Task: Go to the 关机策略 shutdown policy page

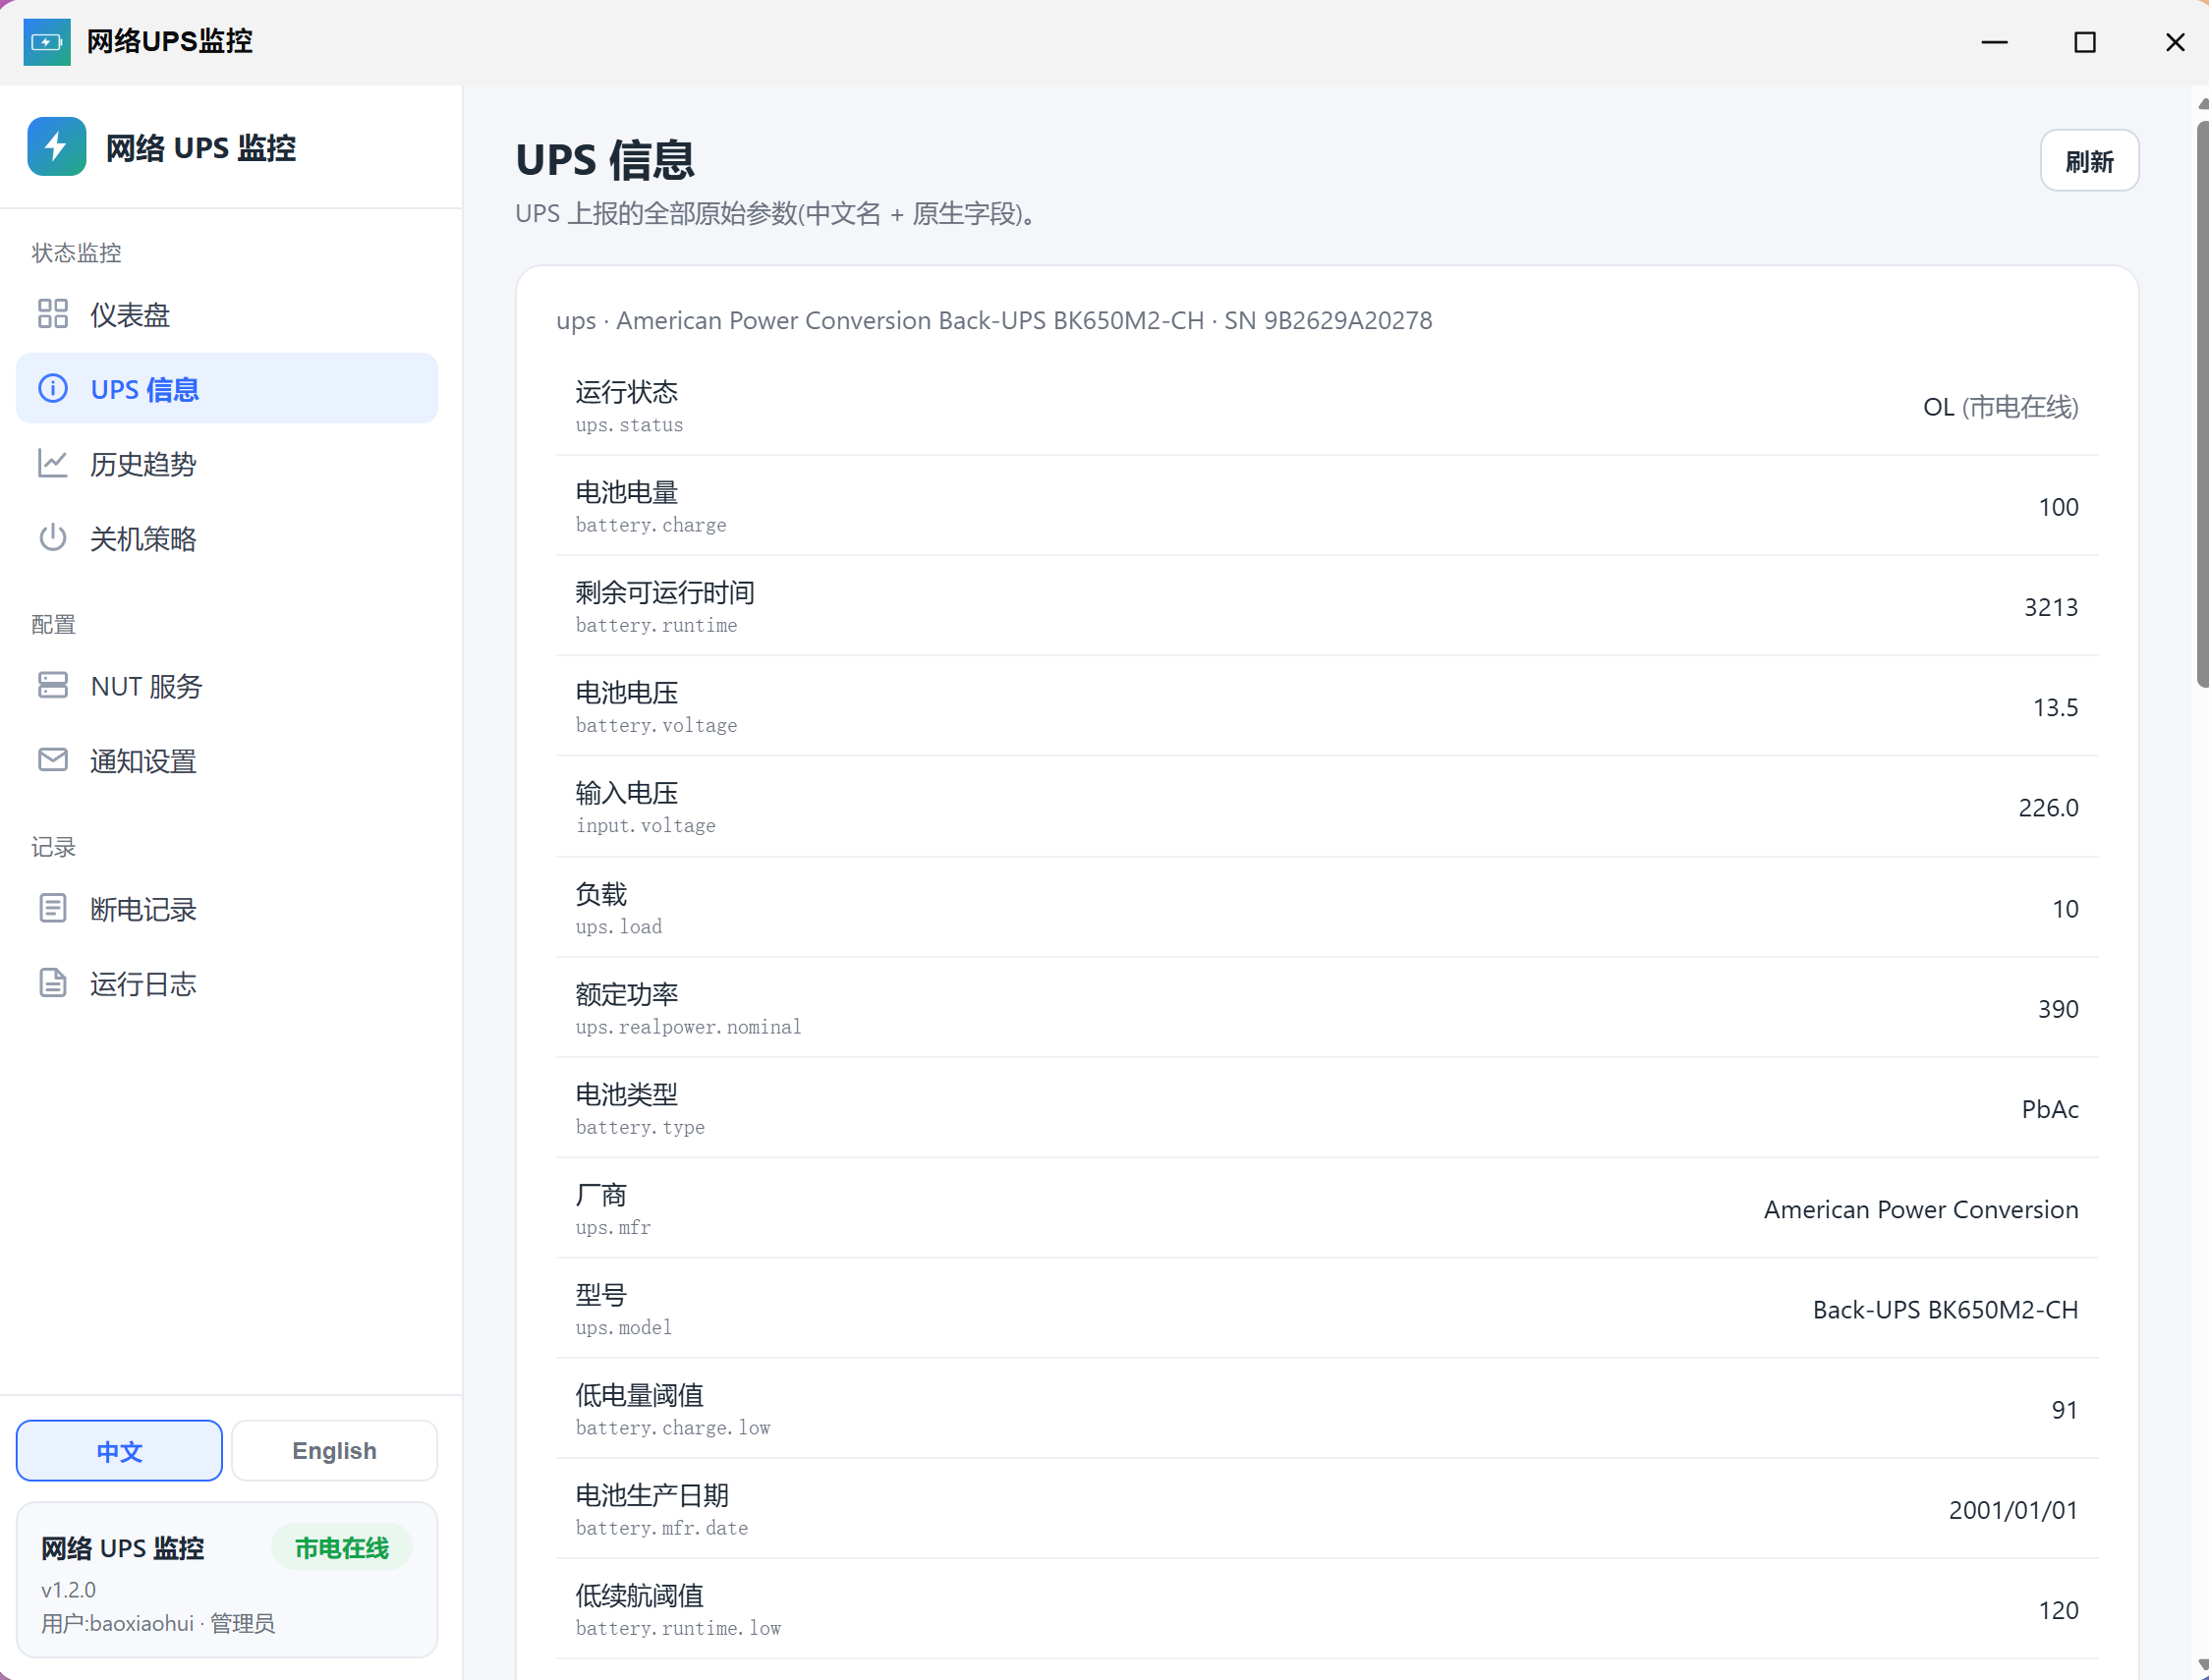Action: pyautogui.click(x=227, y=538)
